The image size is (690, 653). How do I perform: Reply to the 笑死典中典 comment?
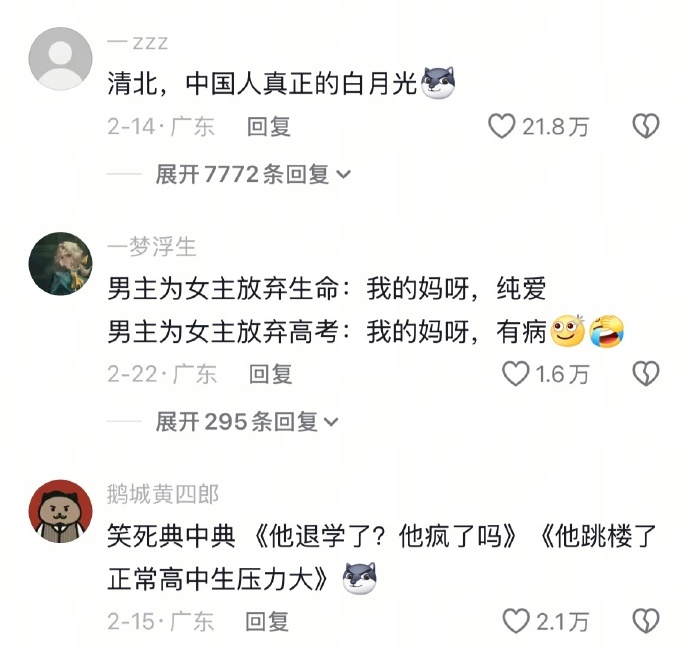tap(267, 622)
